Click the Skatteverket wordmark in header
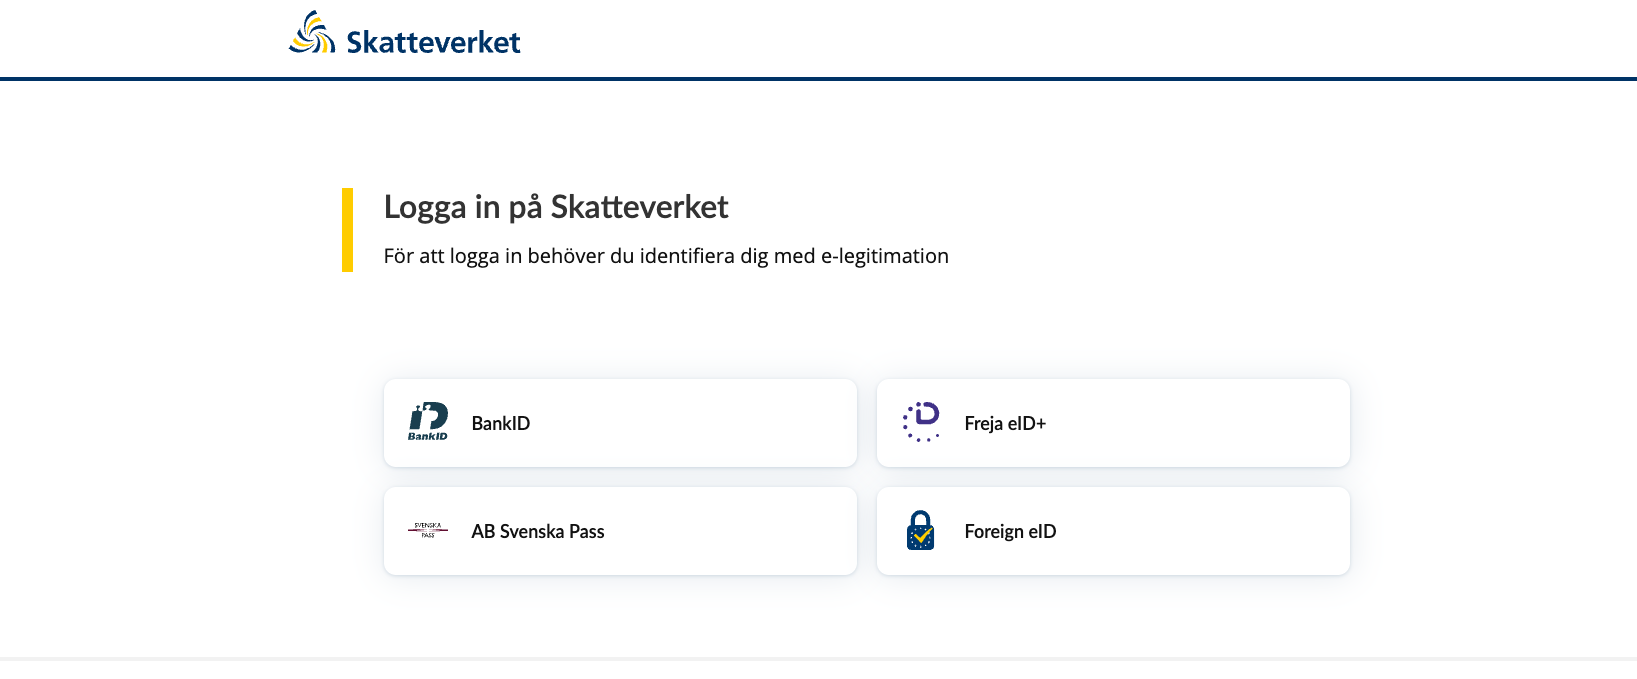1637x679 pixels. (x=433, y=42)
